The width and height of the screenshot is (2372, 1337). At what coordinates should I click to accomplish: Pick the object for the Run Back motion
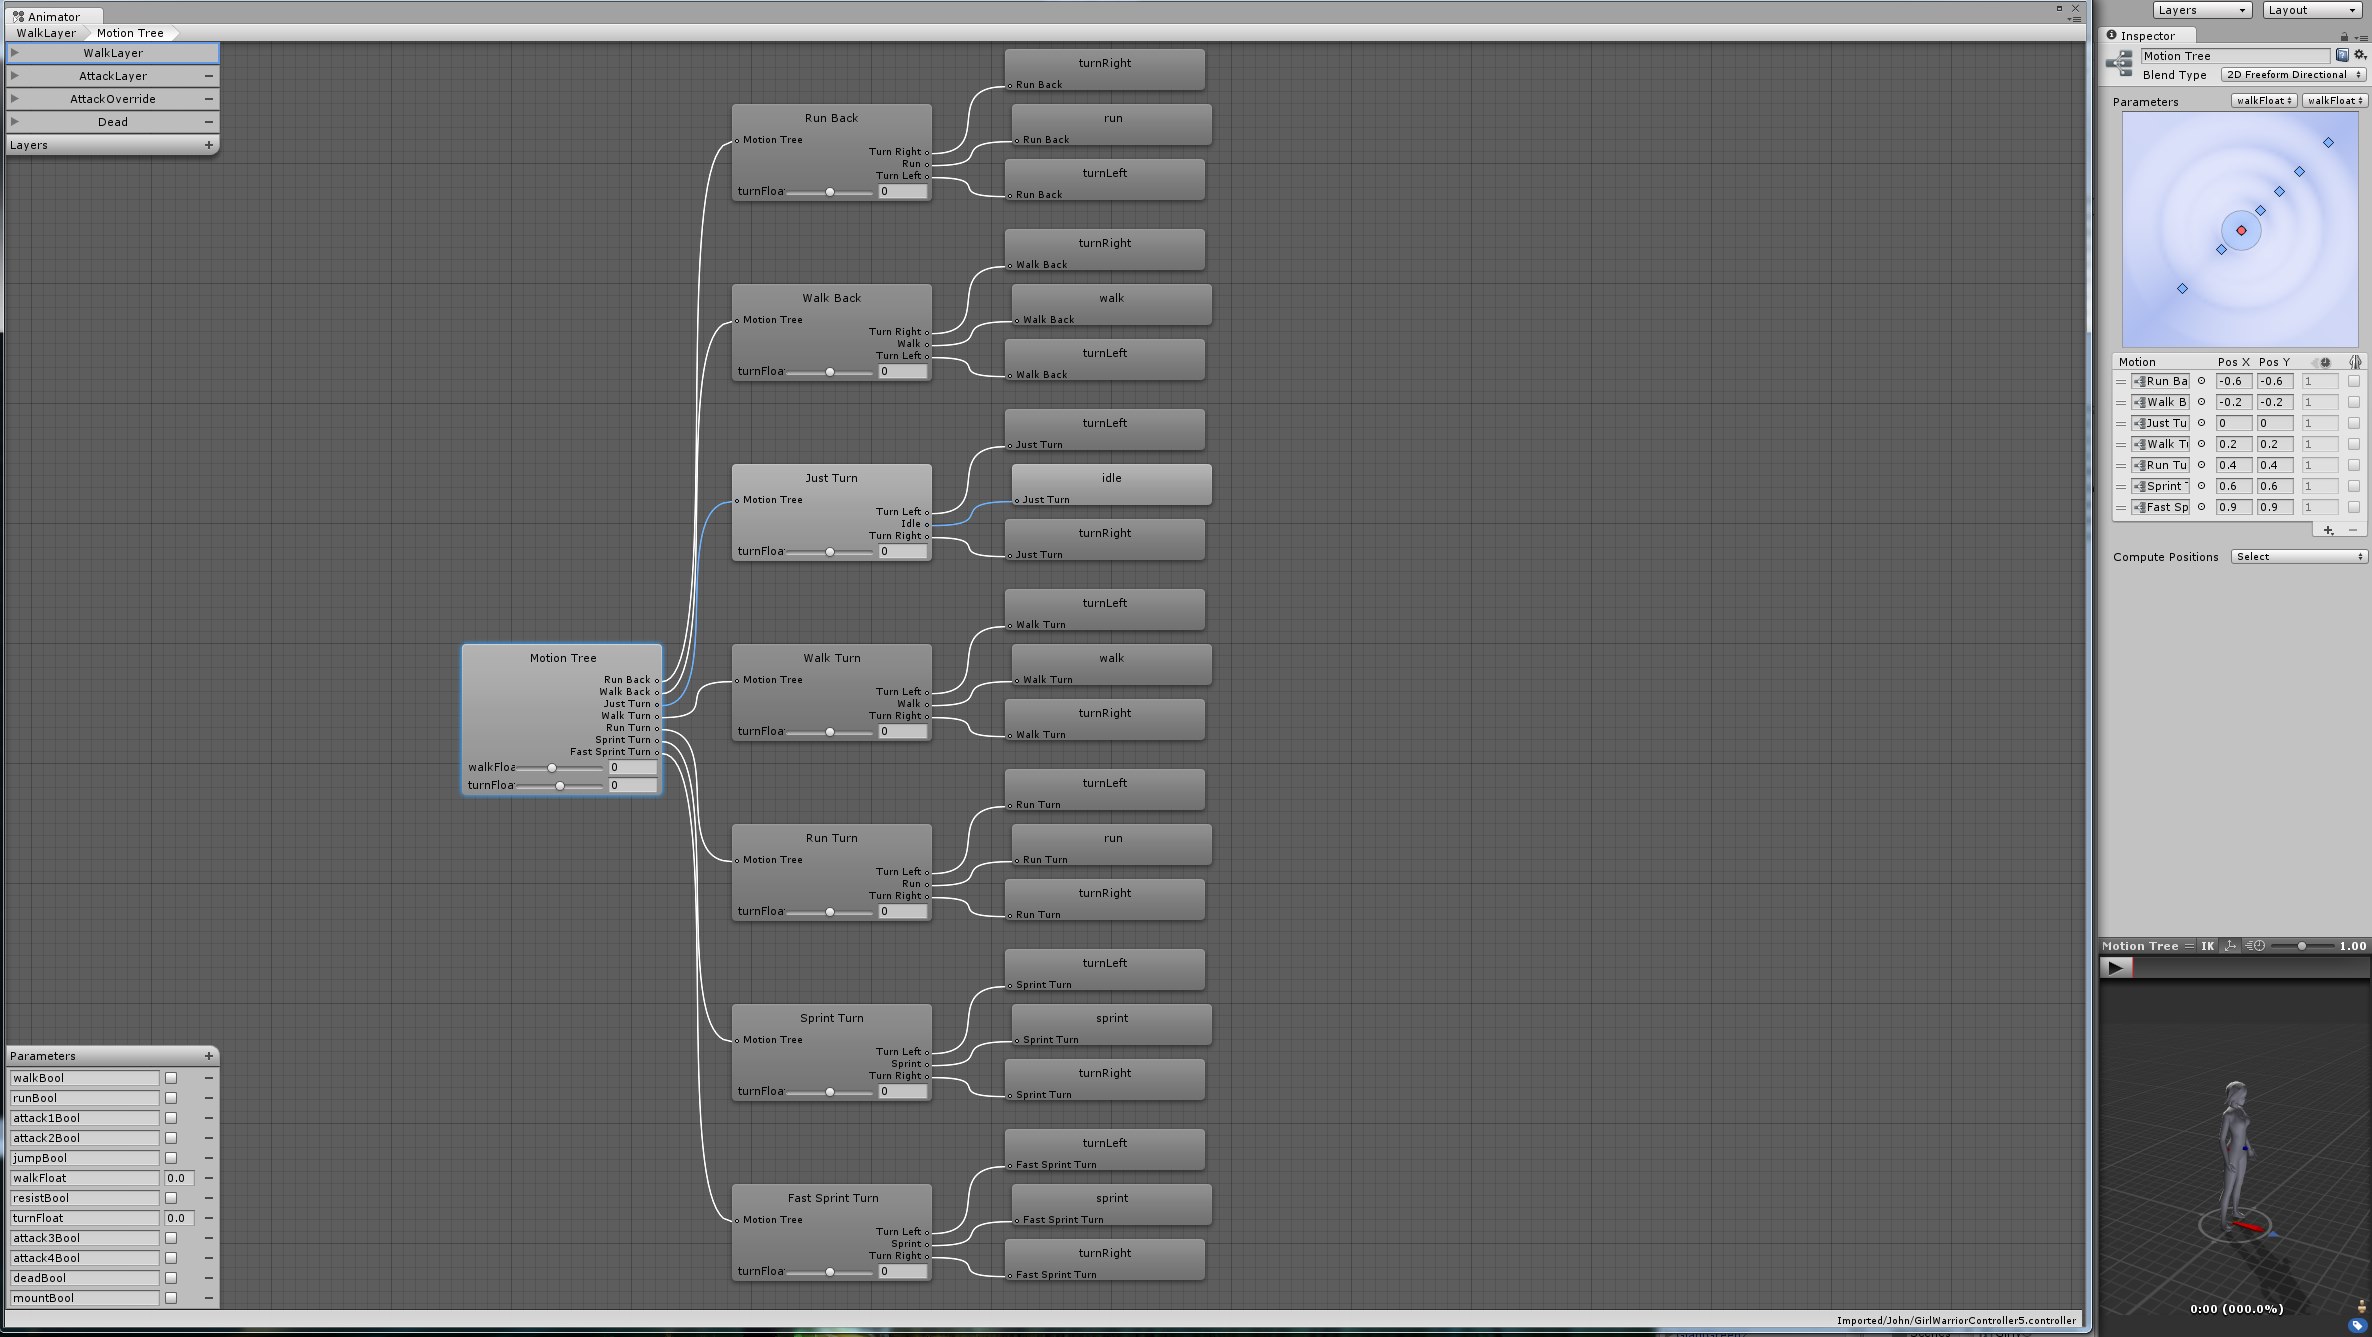coord(2201,381)
